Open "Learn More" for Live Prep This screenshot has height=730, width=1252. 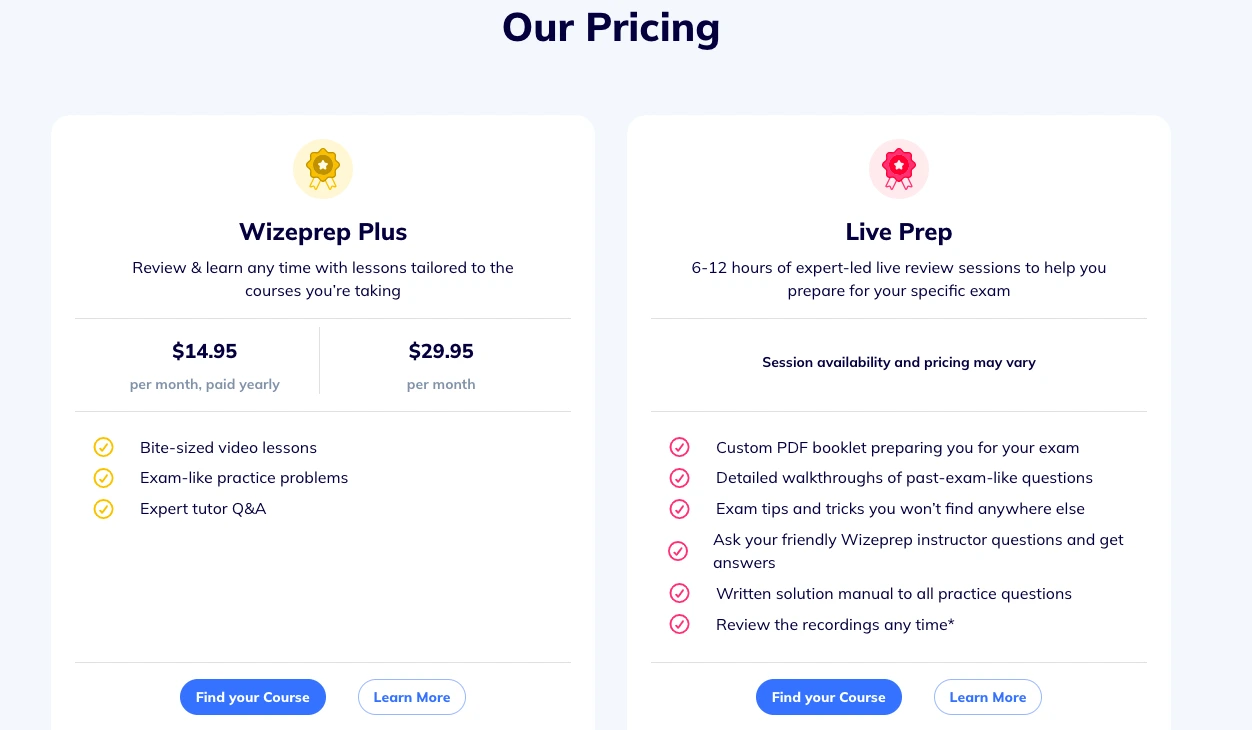[987, 697]
